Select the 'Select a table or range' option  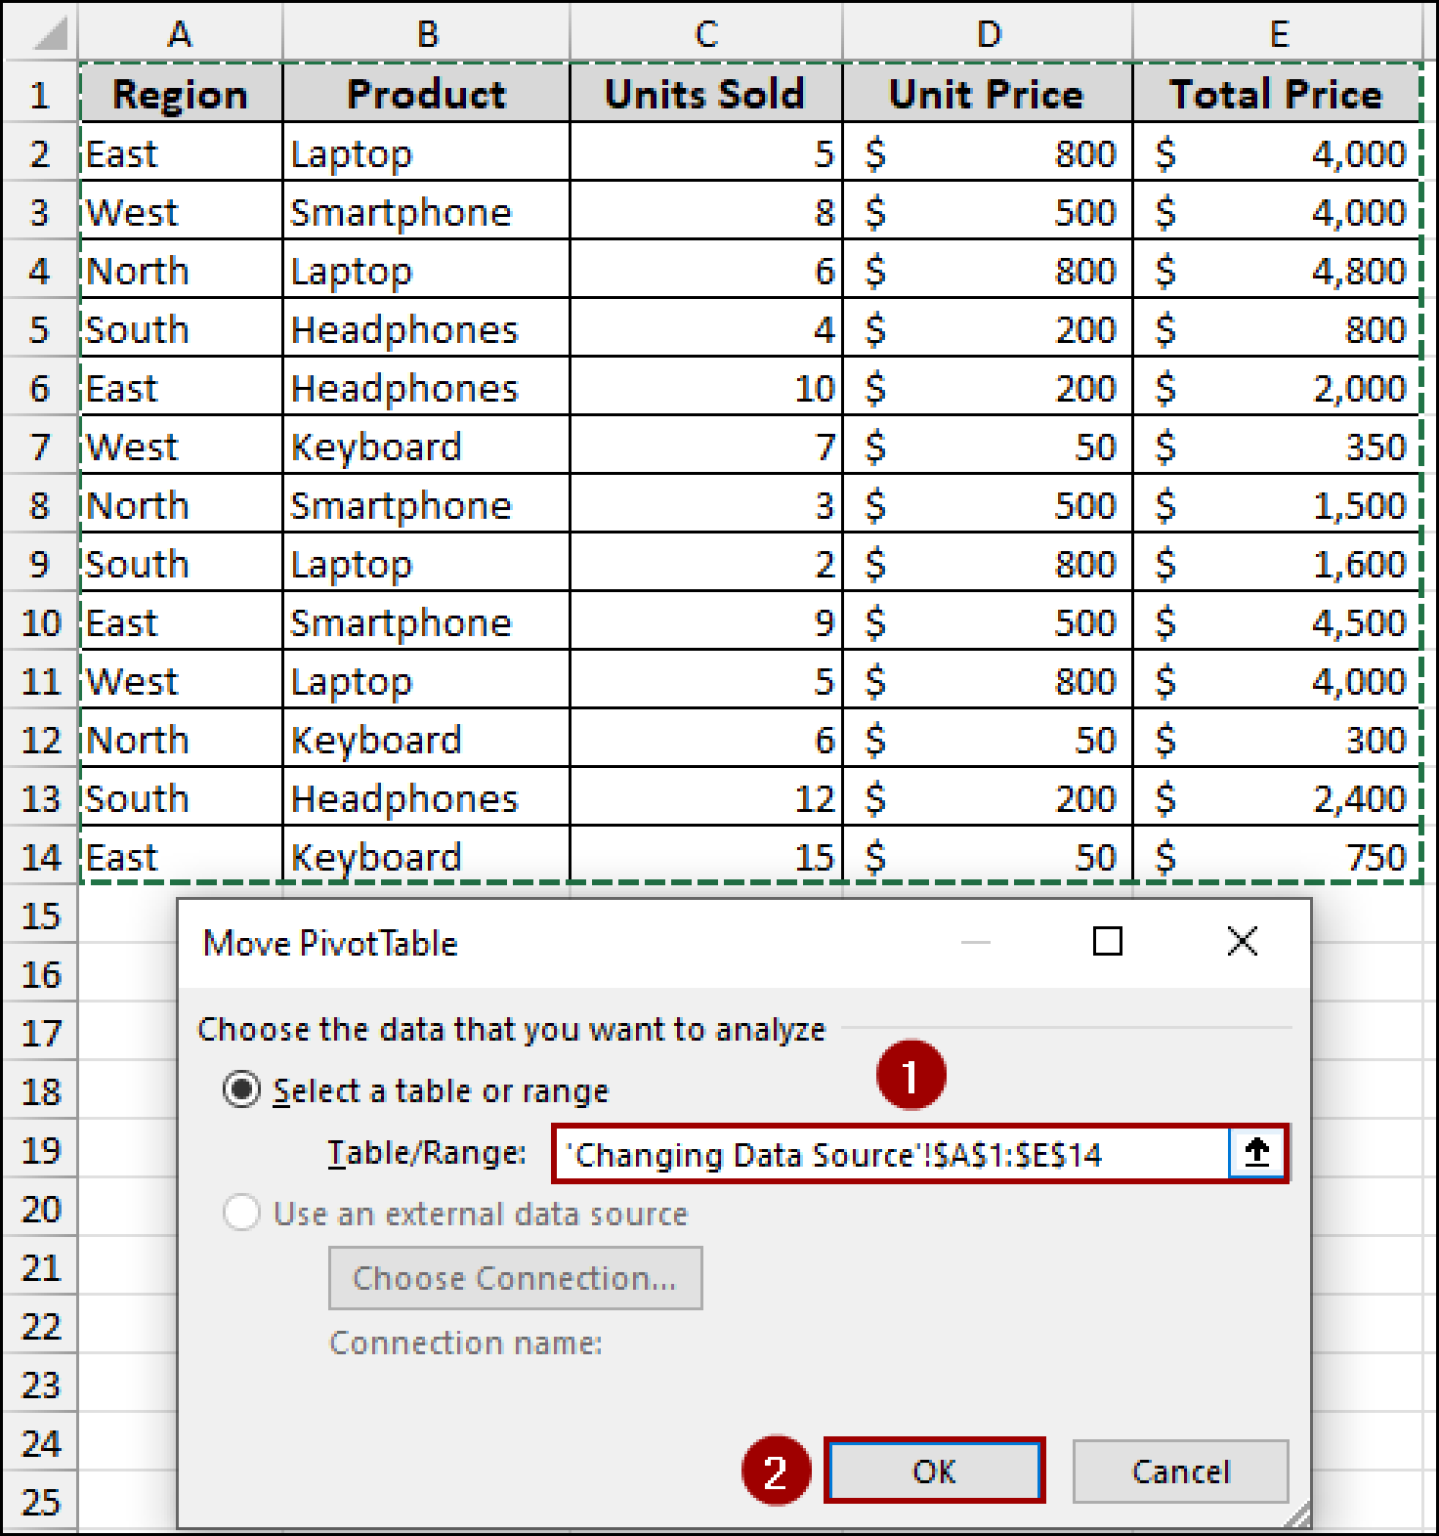click(242, 1090)
